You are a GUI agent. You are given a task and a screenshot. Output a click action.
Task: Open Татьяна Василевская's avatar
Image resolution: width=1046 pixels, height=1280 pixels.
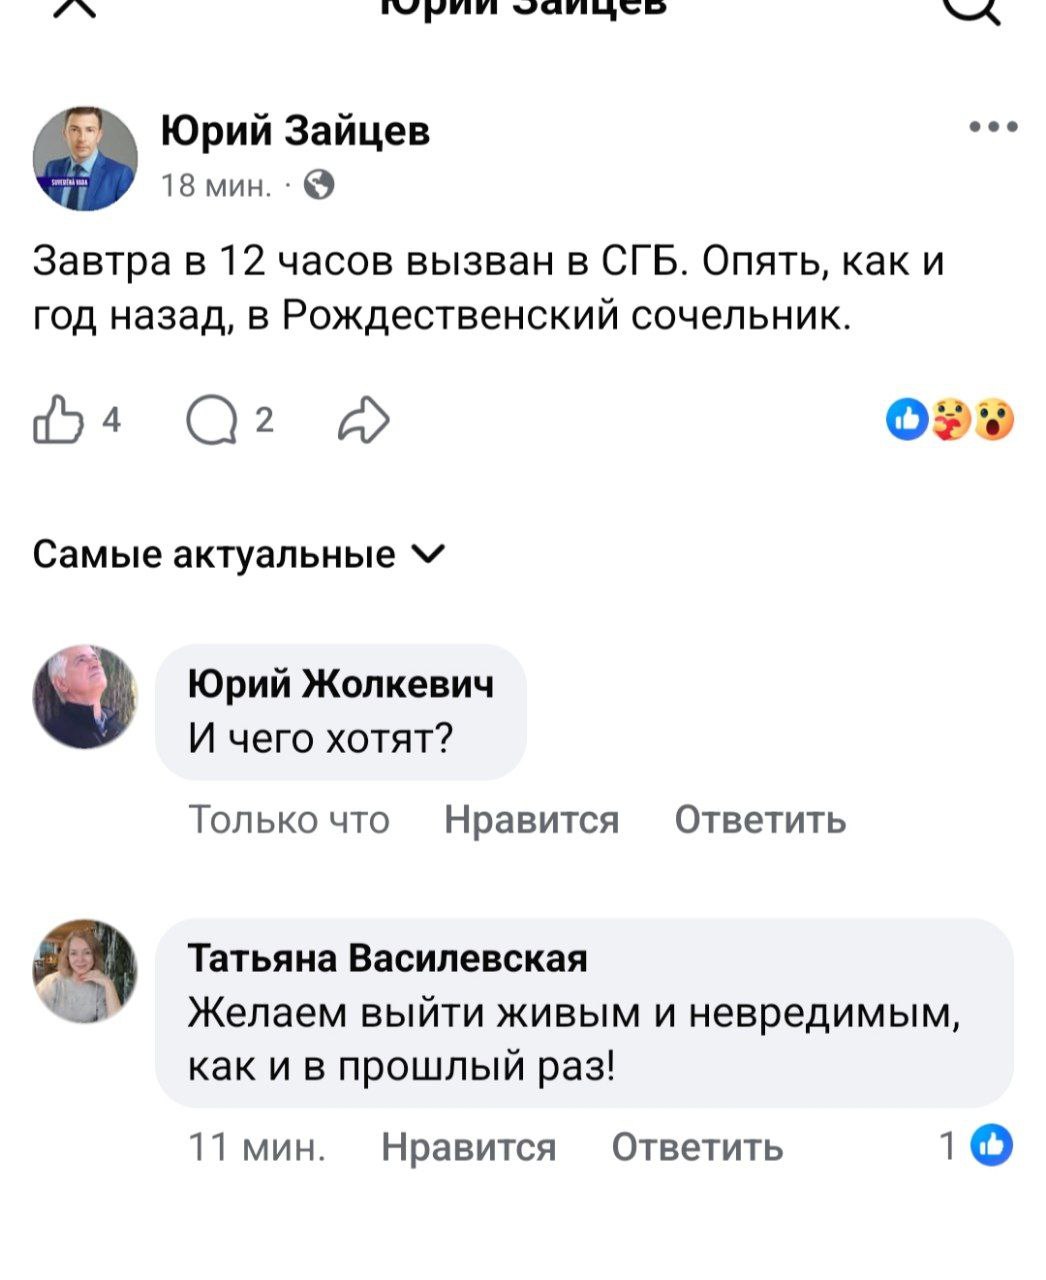point(85,970)
